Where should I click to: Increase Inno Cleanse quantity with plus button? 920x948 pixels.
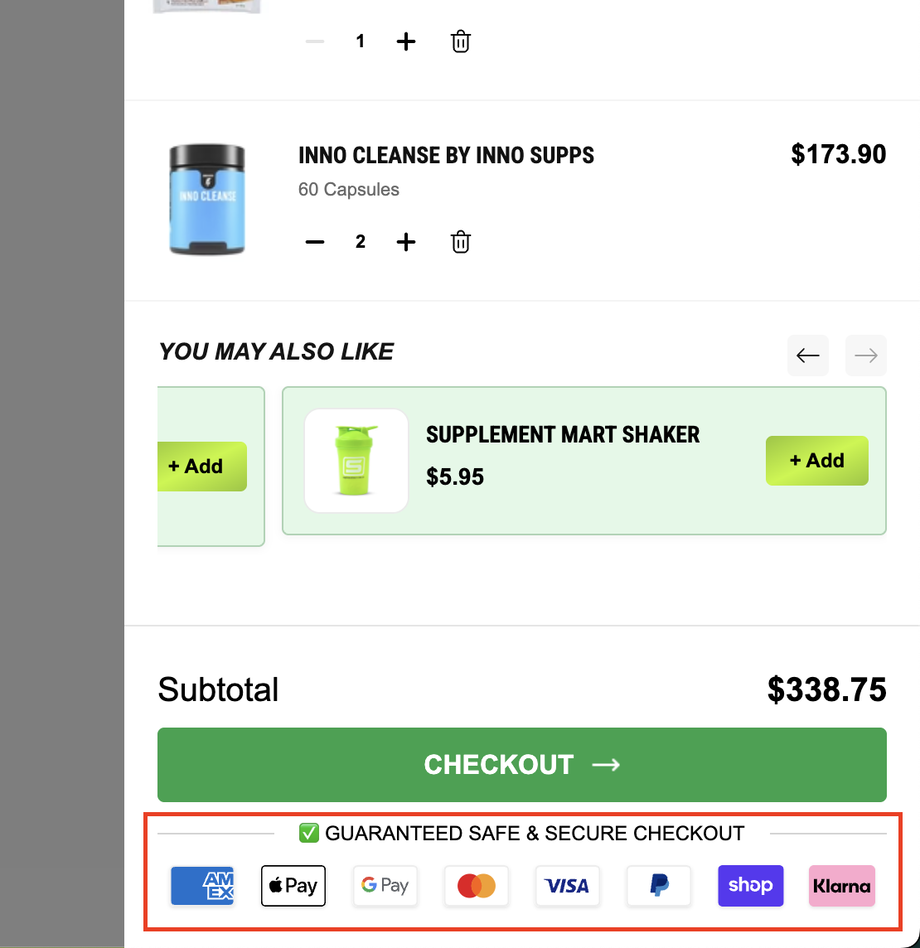coord(406,241)
